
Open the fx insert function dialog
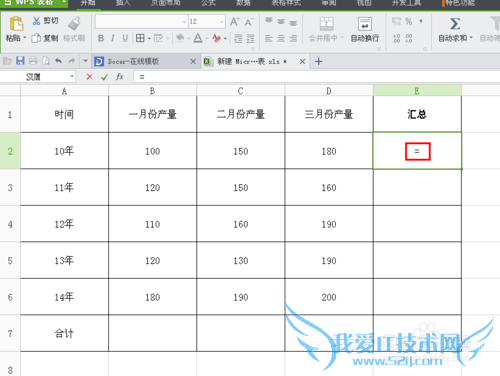pos(119,77)
